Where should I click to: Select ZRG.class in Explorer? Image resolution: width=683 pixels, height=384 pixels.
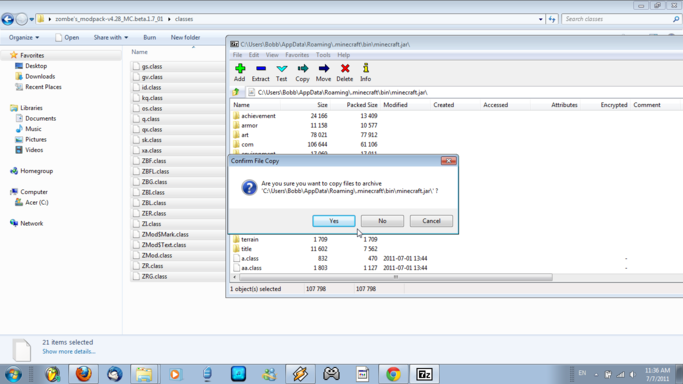(x=154, y=276)
